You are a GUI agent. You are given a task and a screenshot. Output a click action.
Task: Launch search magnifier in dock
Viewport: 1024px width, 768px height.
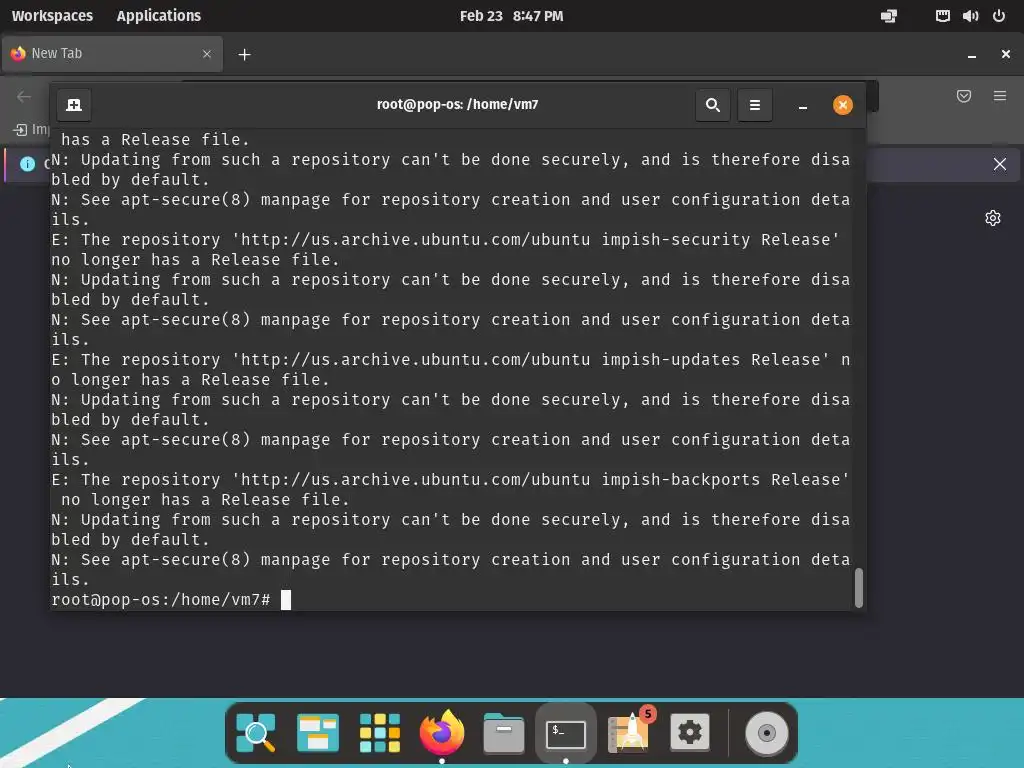[255, 733]
